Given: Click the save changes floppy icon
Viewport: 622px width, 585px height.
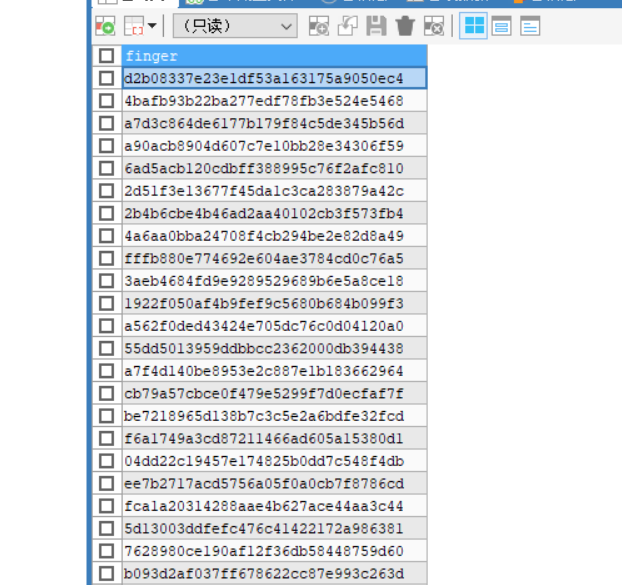Looking at the screenshot, I should tap(376, 26).
